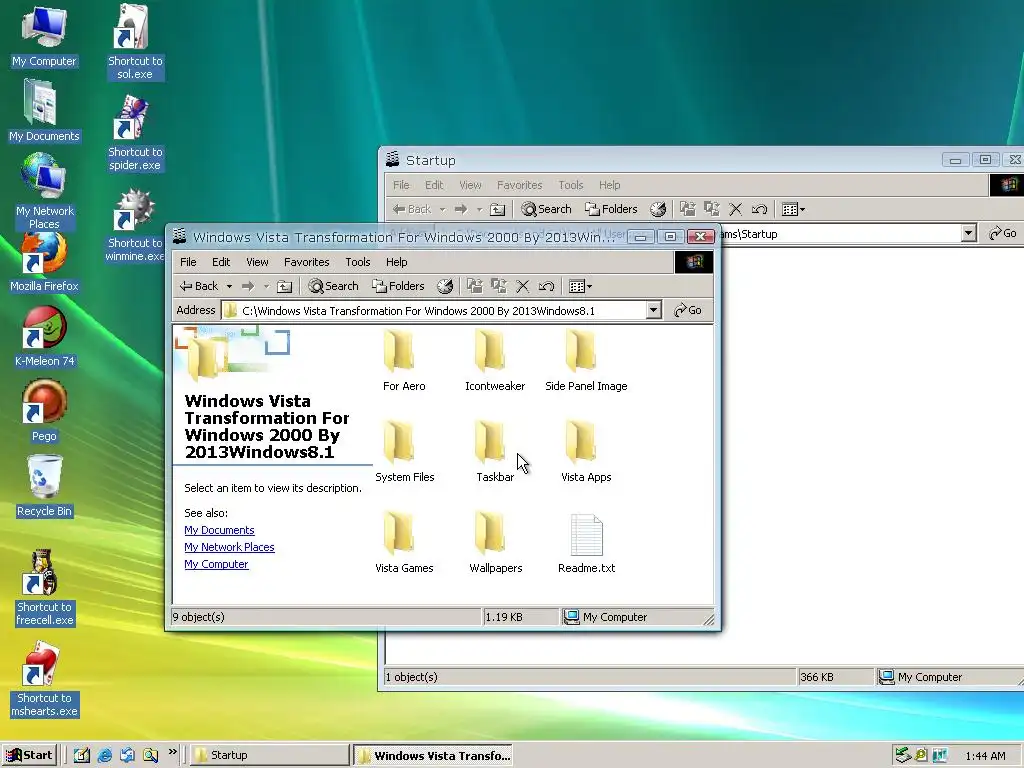Click the Move To icon in front window
1024x768 pixels.
pyautogui.click(x=475, y=286)
